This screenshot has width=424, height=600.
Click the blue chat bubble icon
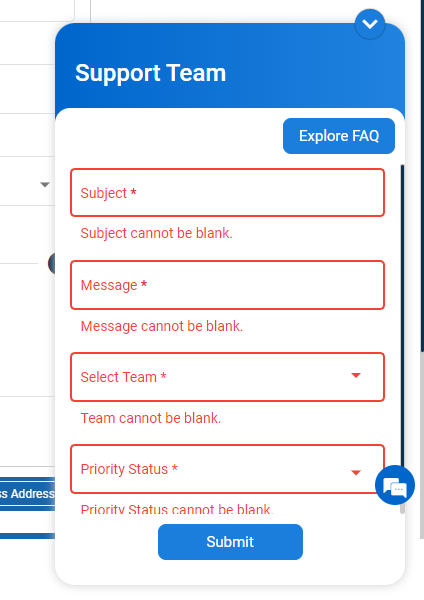click(x=395, y=485)
